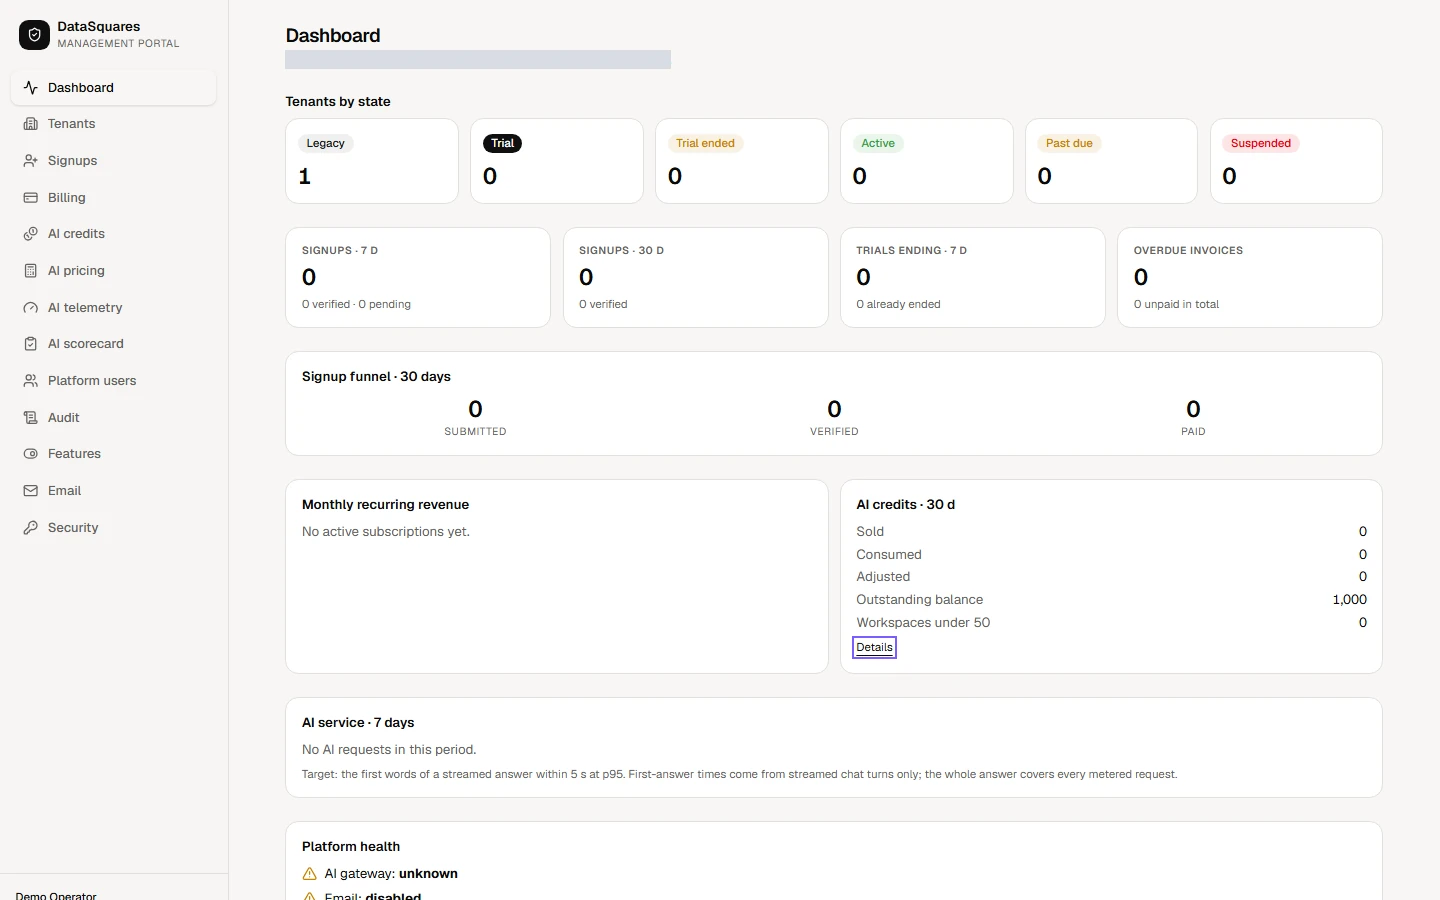1440x900 pixels.
Task: Select the Past due tenants card
Action: (x=1111, y=161)
